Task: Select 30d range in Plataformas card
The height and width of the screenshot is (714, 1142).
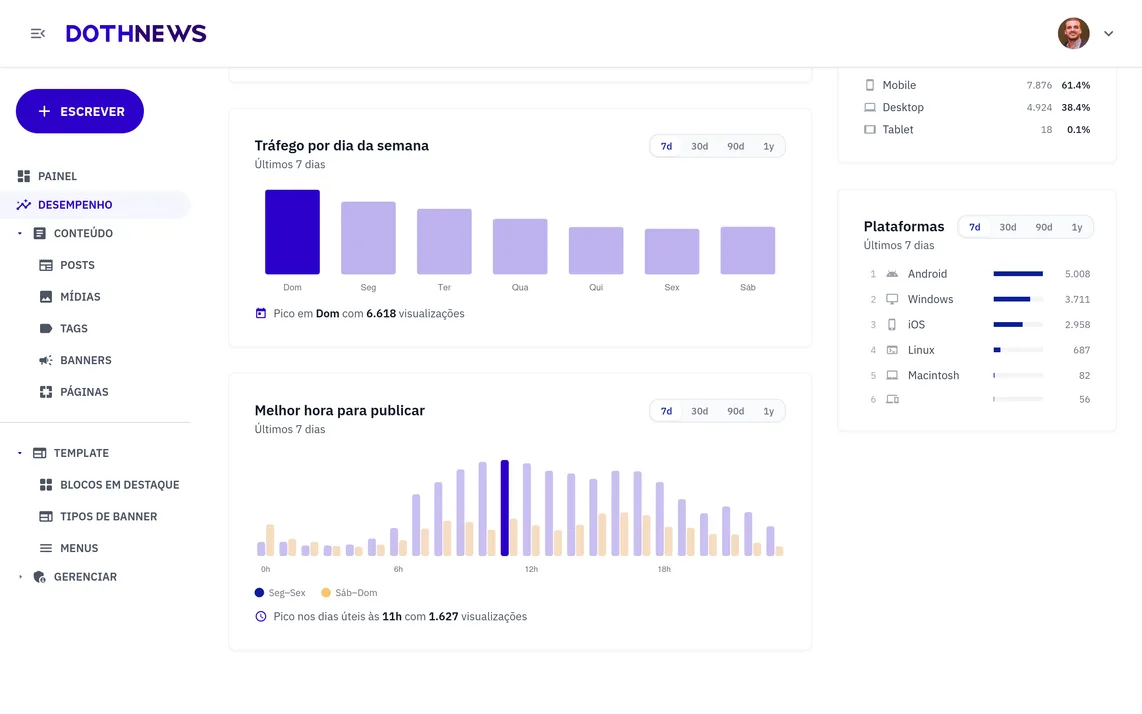Action: point(1008,227)
